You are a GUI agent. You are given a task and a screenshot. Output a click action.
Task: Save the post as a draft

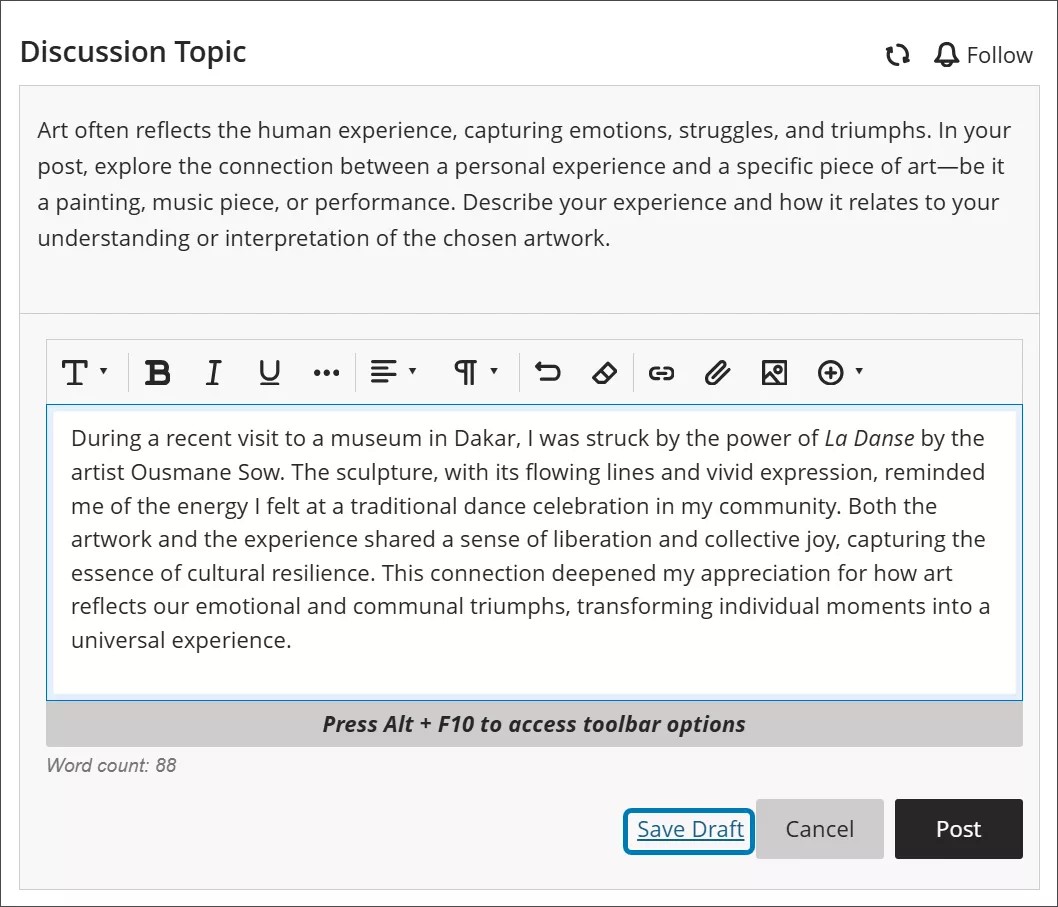pos(688,829)
